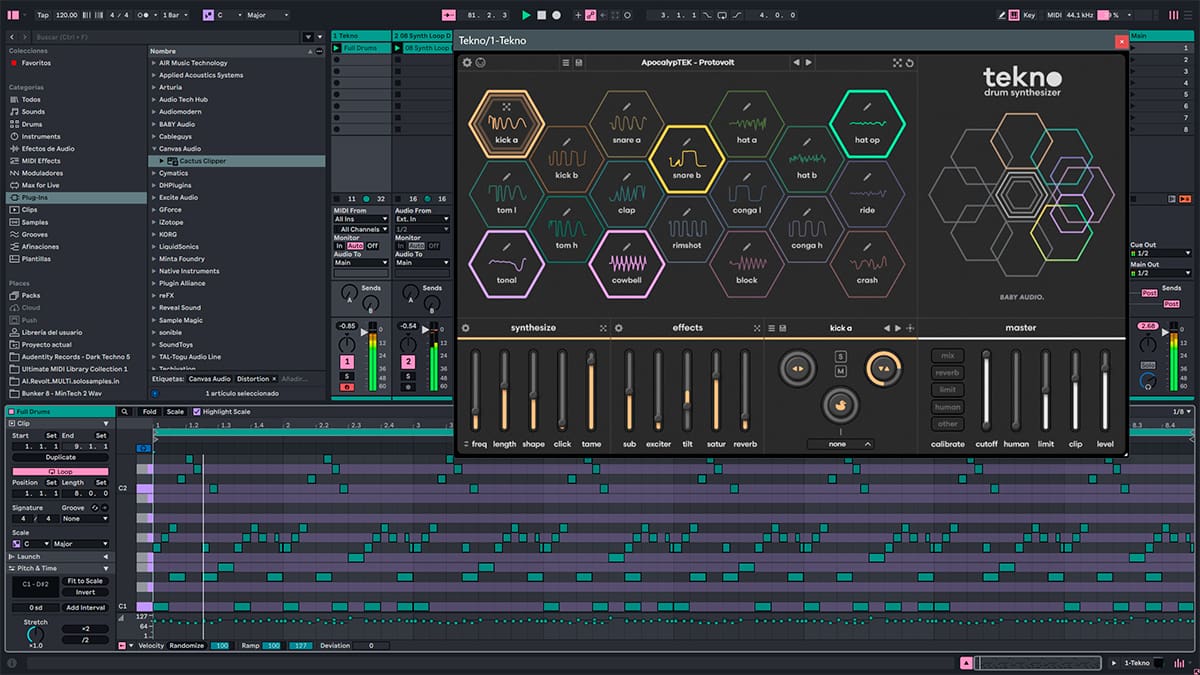The image size is (1200, 675).
Task: Arm the transport record button
Action: [x=557, y=15]
